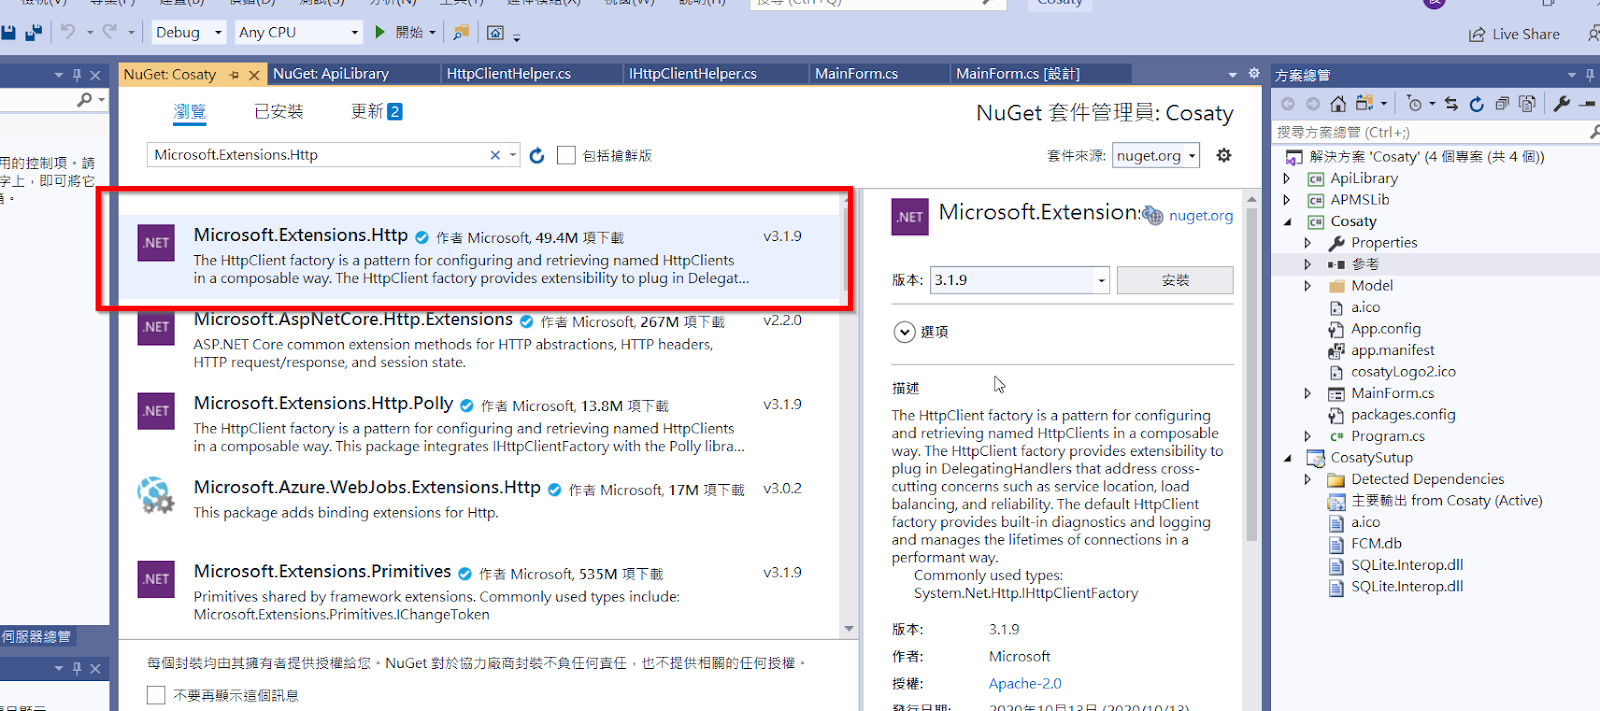Check the Do not show this again checkbox

click(156, 695)
